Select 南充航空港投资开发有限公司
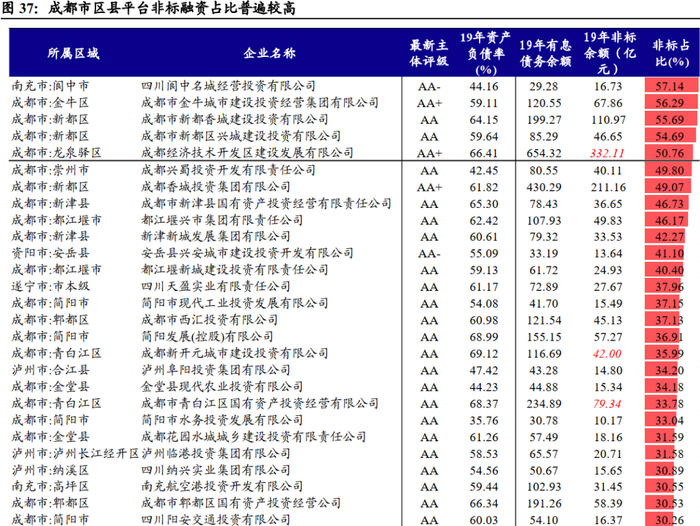Image resolution: width=700 pixels, height=526 pixels. click(222, 486)
